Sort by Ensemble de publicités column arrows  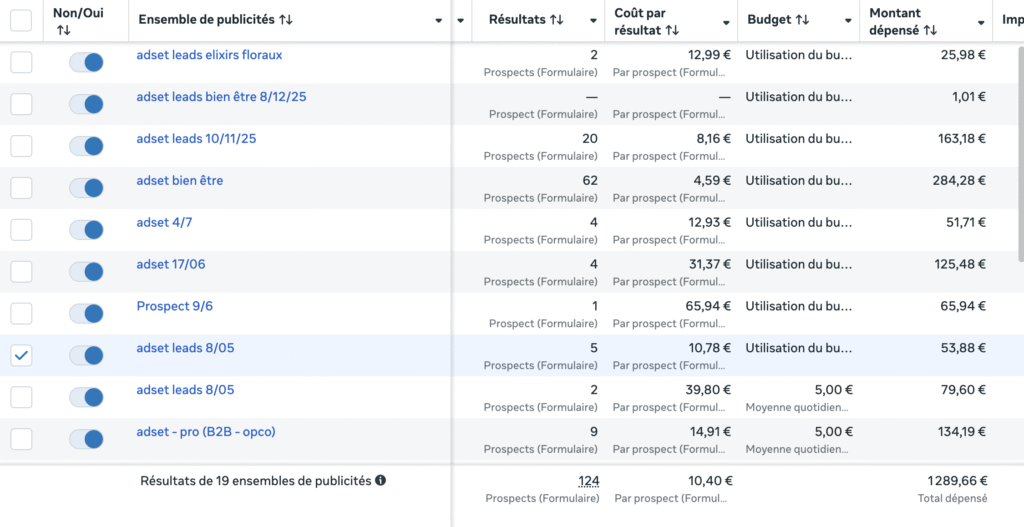[x=286, y=20]
